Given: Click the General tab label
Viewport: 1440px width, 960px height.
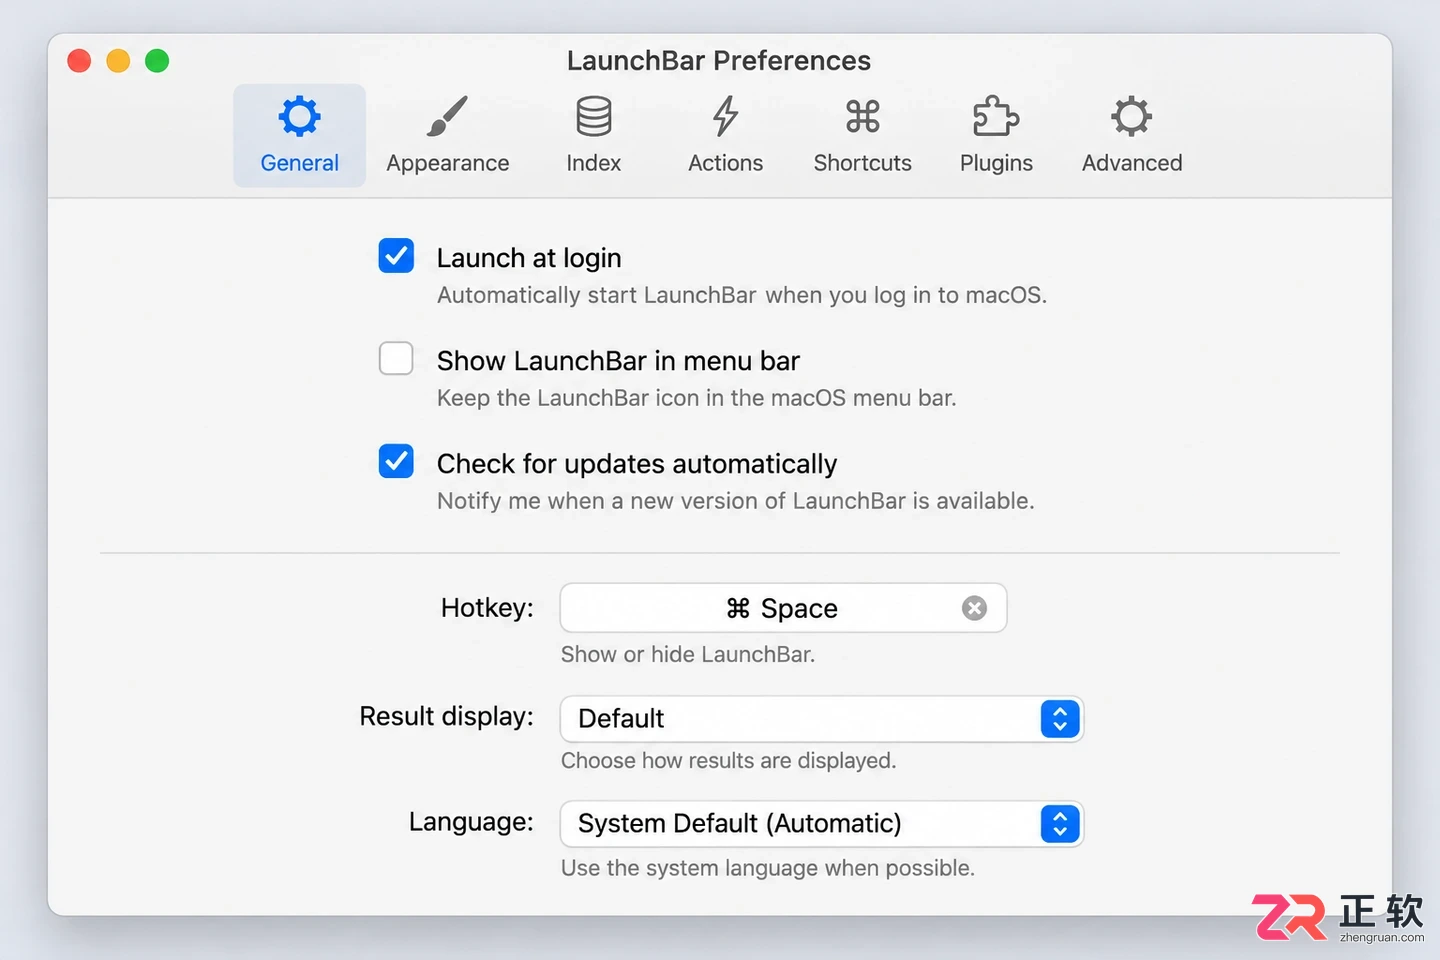Looking at the screenshot, I should tap(299, 163).
